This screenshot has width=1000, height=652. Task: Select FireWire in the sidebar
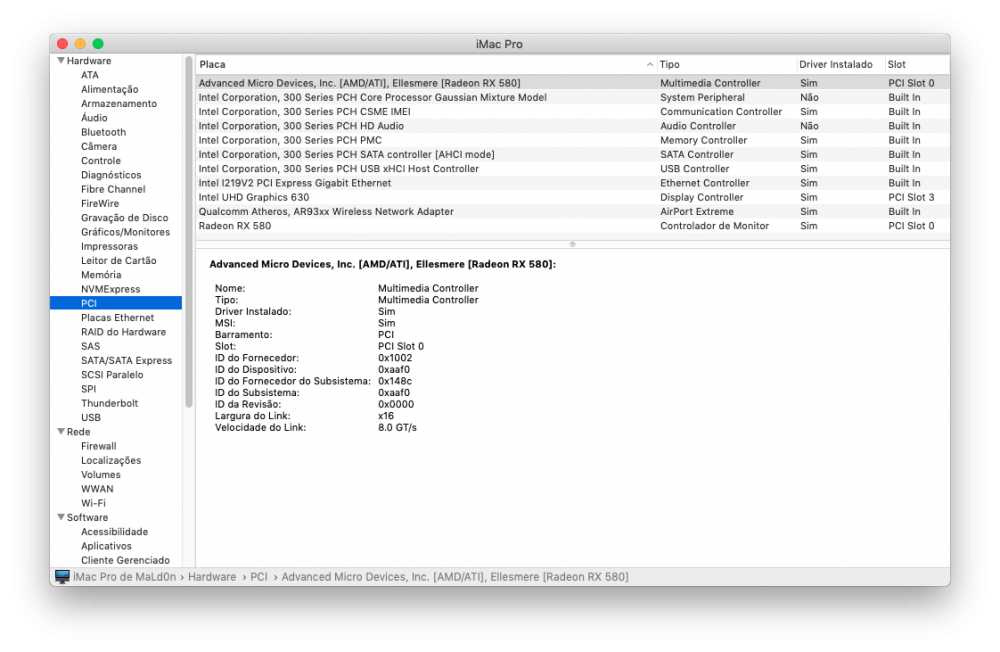pos(100,204)
